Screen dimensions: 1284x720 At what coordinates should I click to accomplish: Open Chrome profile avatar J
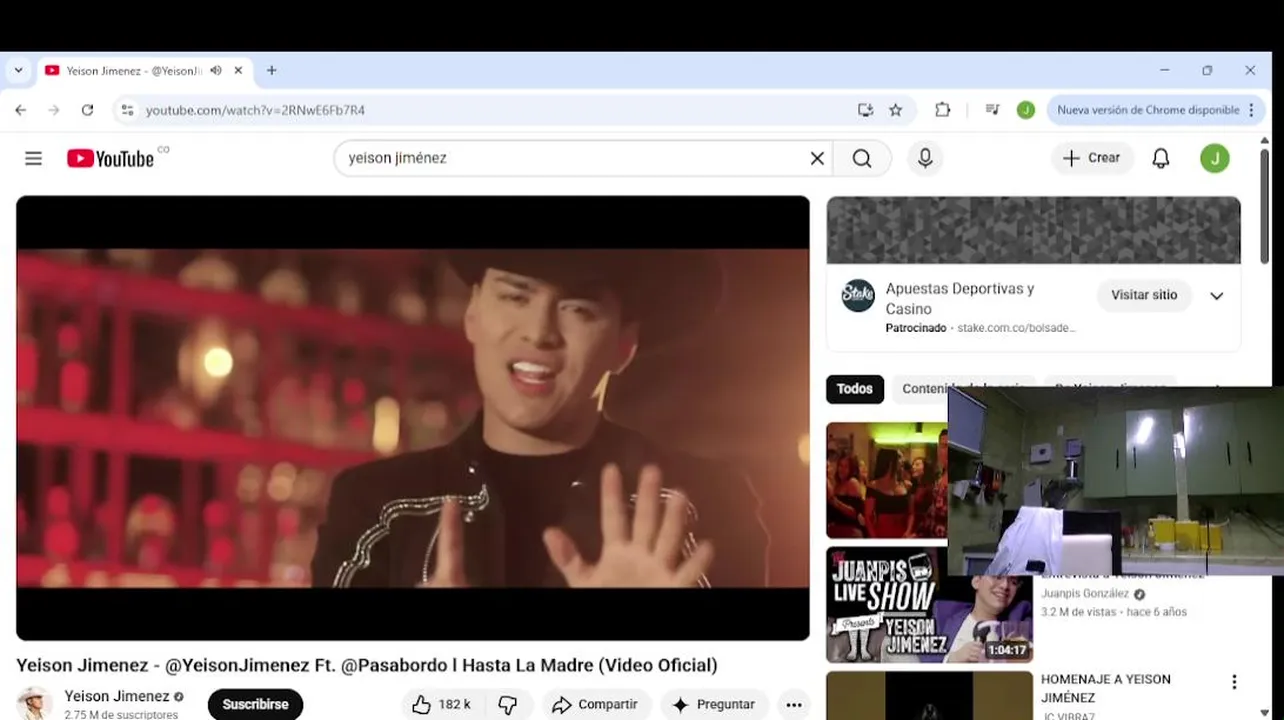tap(1025, 110)
